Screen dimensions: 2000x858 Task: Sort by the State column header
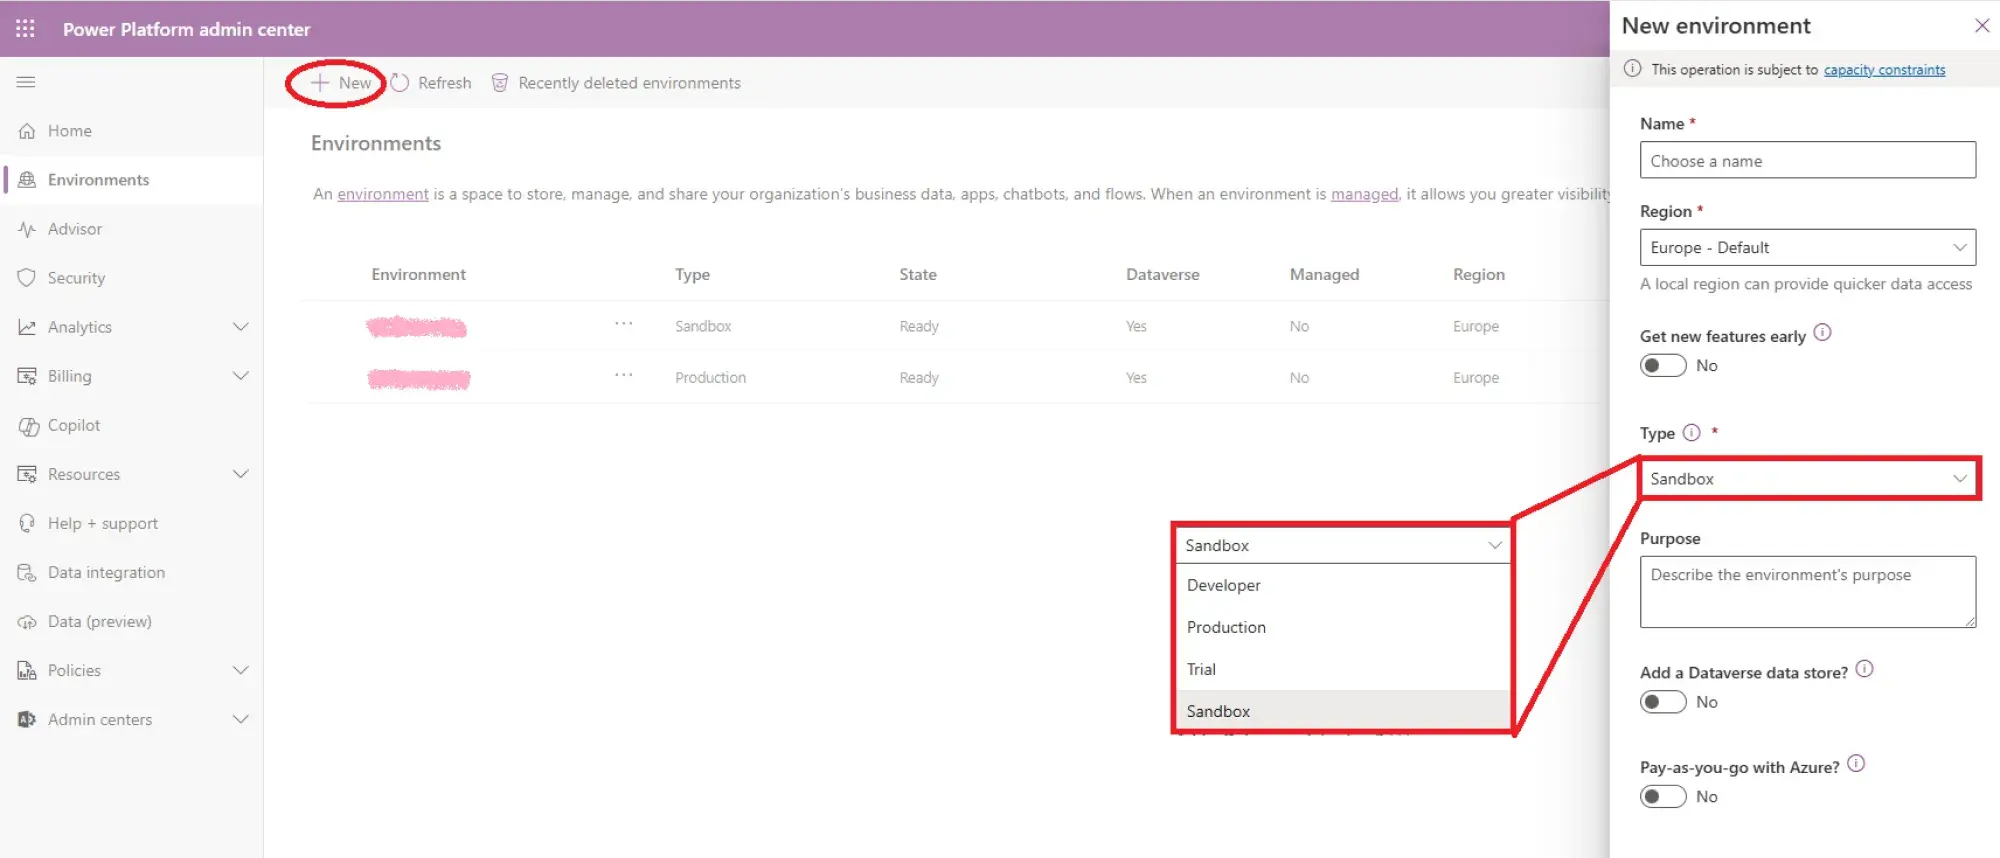(918, 275)
